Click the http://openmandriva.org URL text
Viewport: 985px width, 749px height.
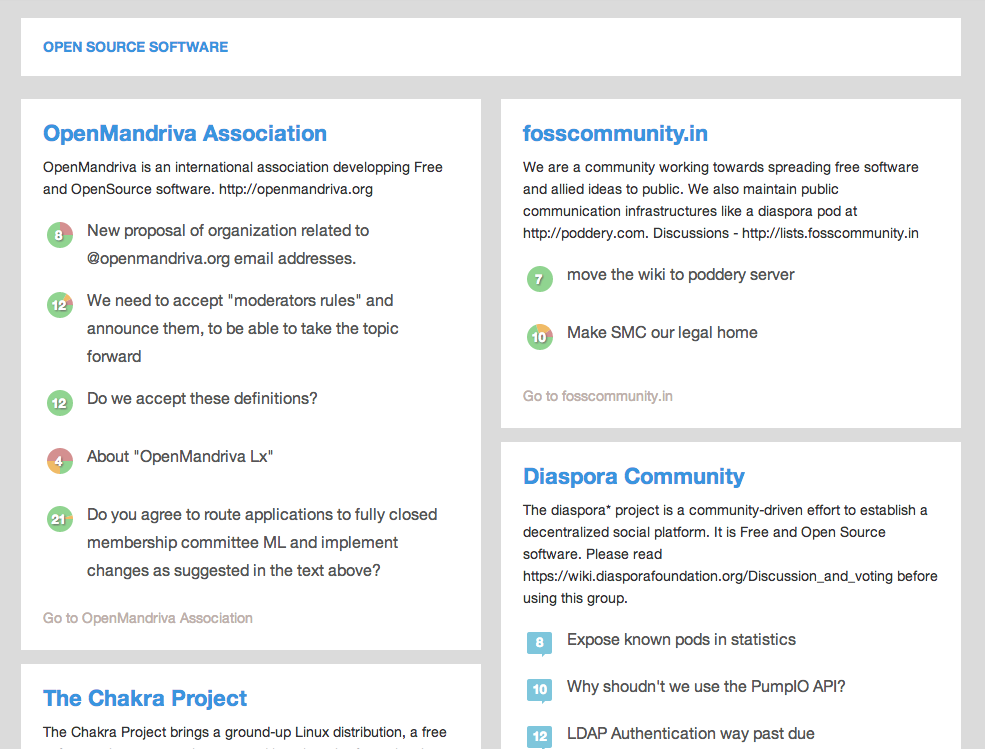click(296, 189)
